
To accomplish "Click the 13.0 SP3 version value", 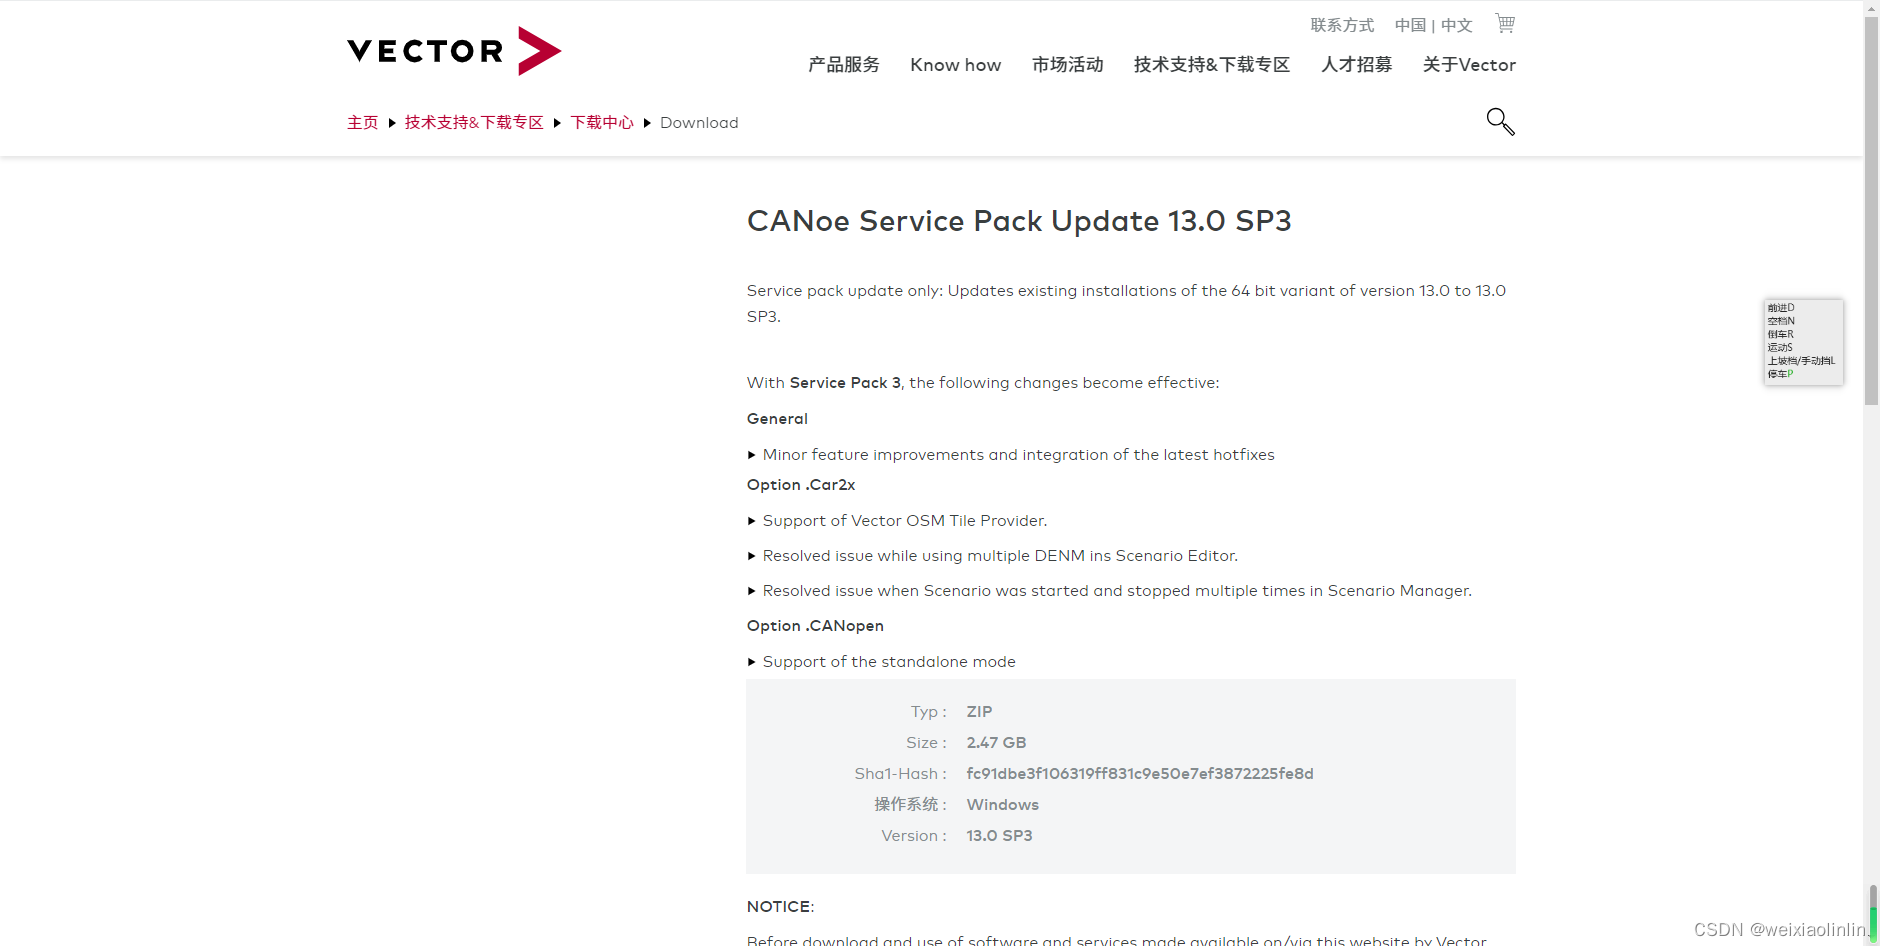I will 999,836.
